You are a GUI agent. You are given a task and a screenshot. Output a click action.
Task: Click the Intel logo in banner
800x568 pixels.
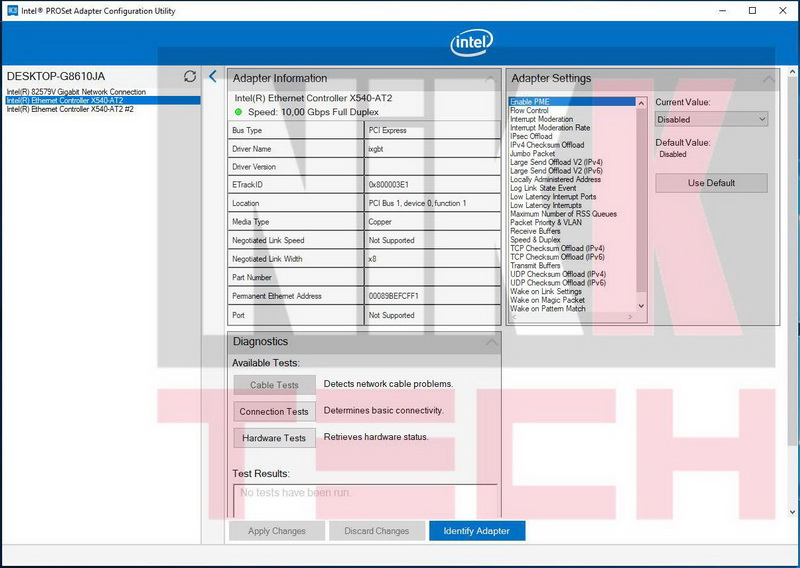(471, 42)
